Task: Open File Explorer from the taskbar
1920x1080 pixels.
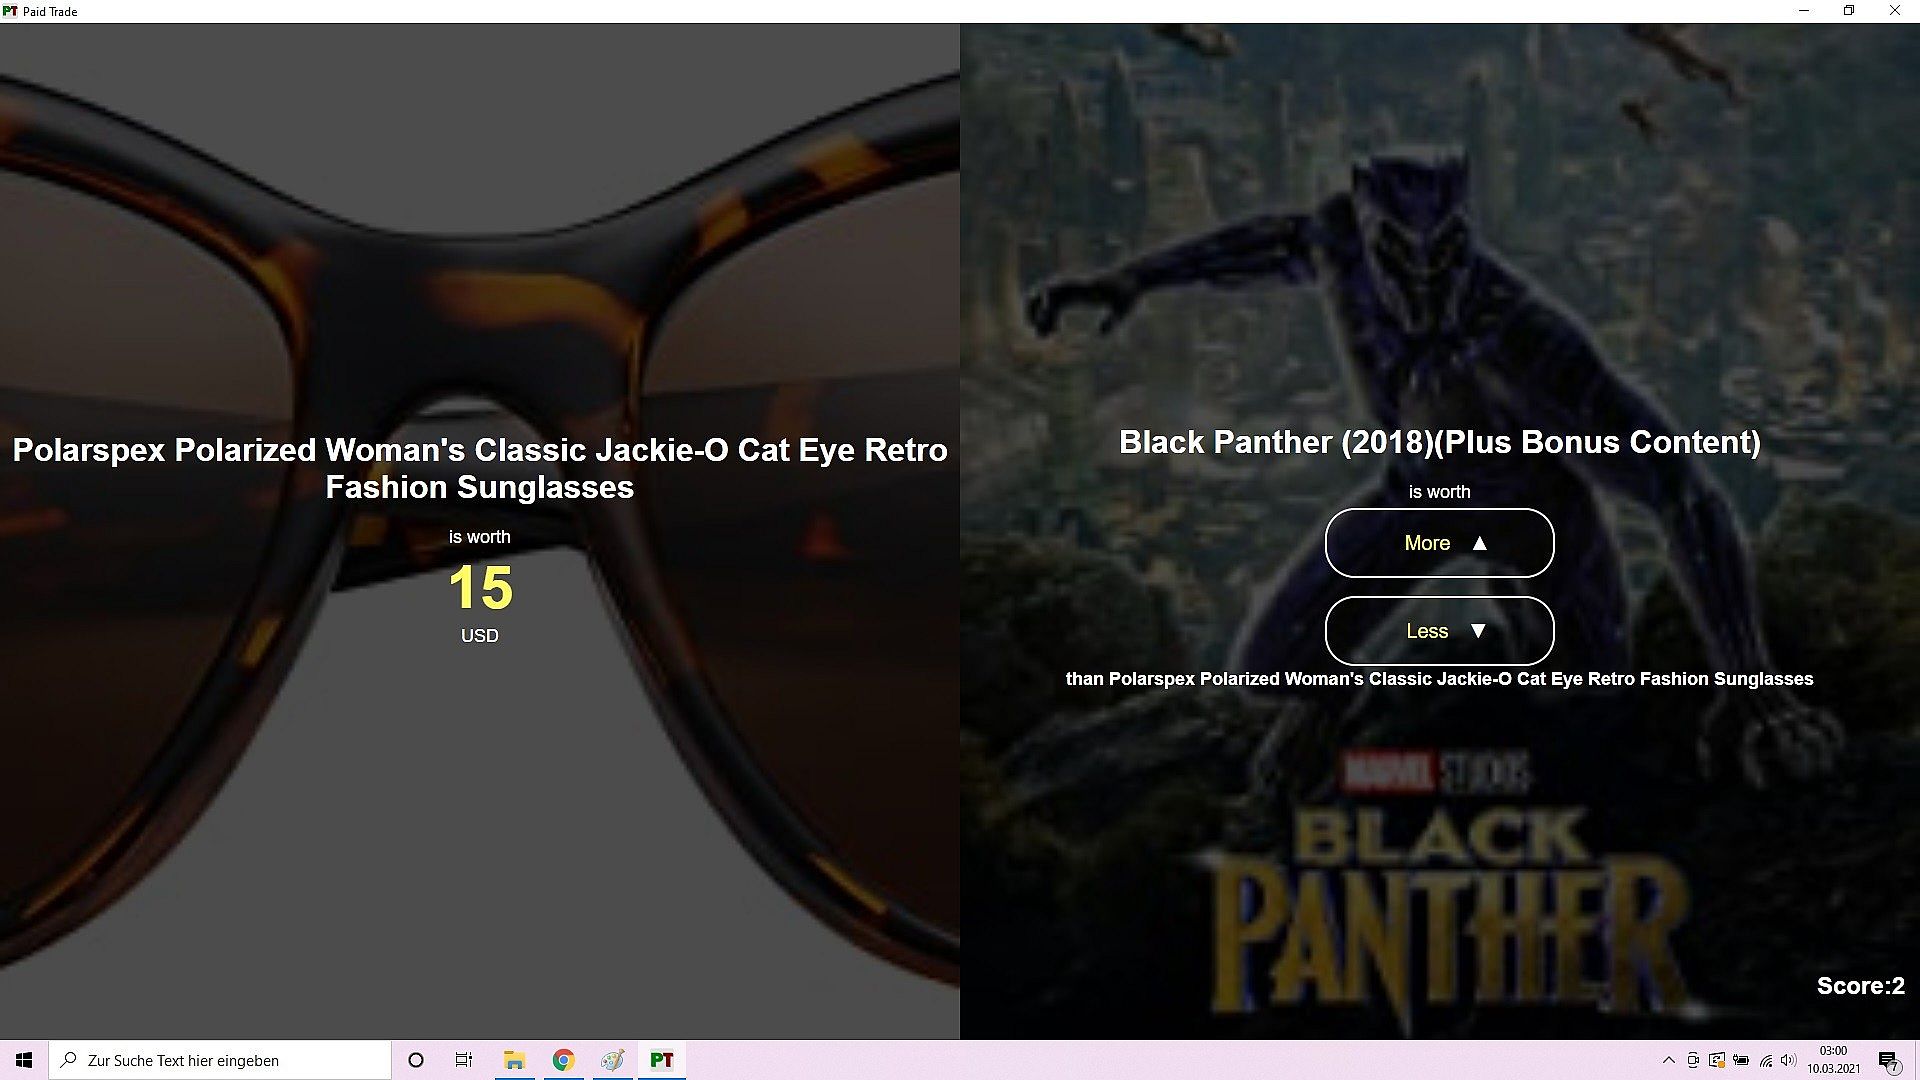Action: pyautogui.click(x=514, y=1060)
